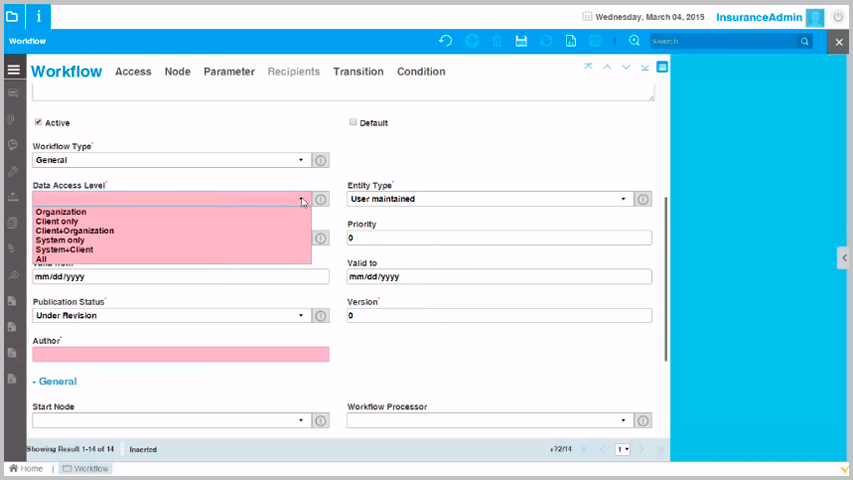
Task: Click the power logout icon
Action: coord(838,17)
